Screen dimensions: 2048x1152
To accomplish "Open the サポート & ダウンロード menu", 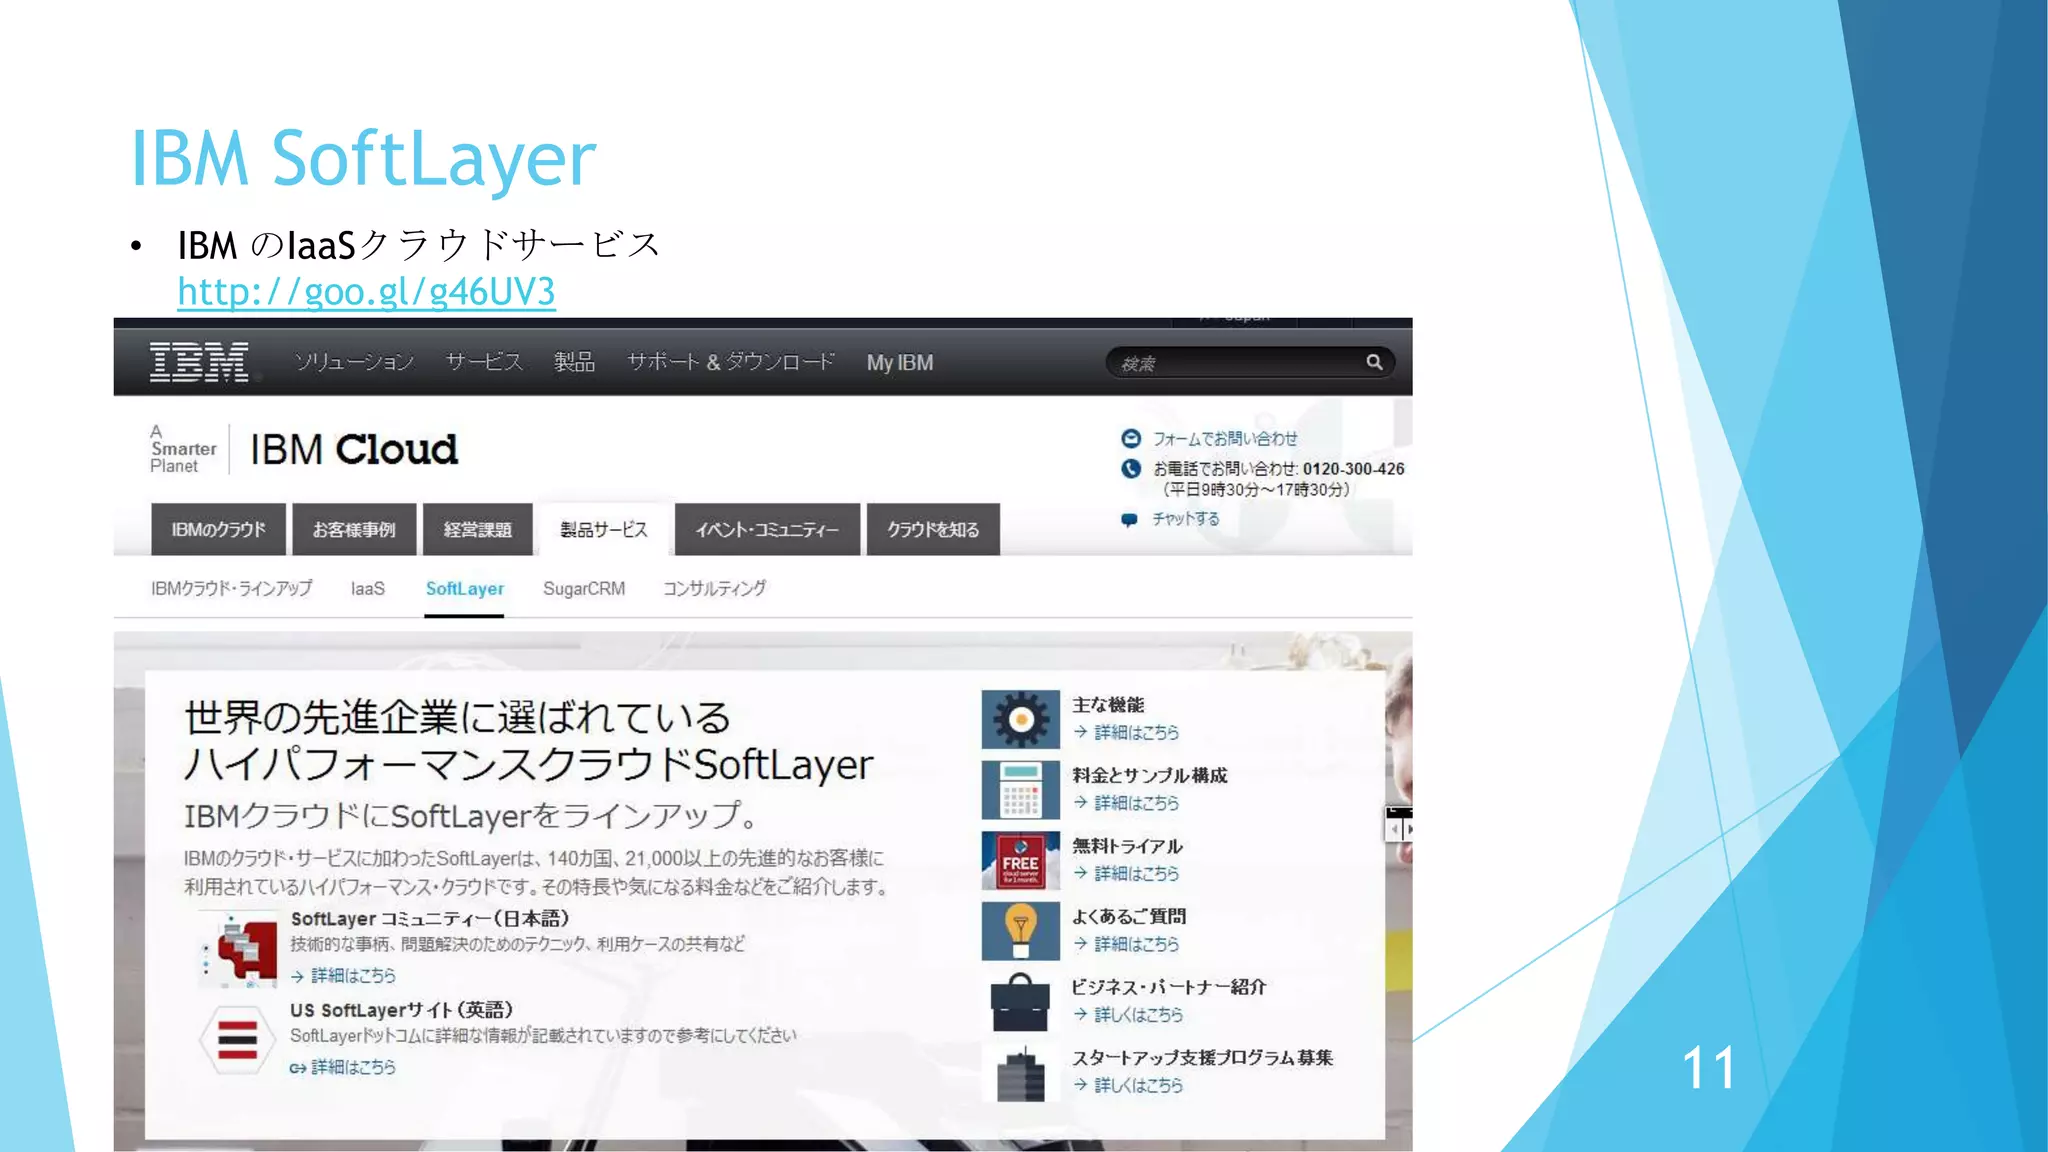I will (730, 362).
